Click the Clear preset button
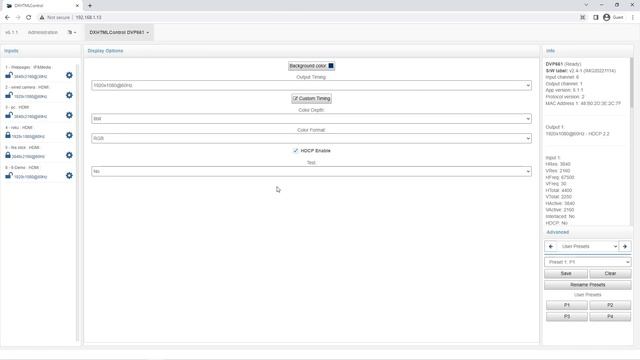 pos(610,273)
